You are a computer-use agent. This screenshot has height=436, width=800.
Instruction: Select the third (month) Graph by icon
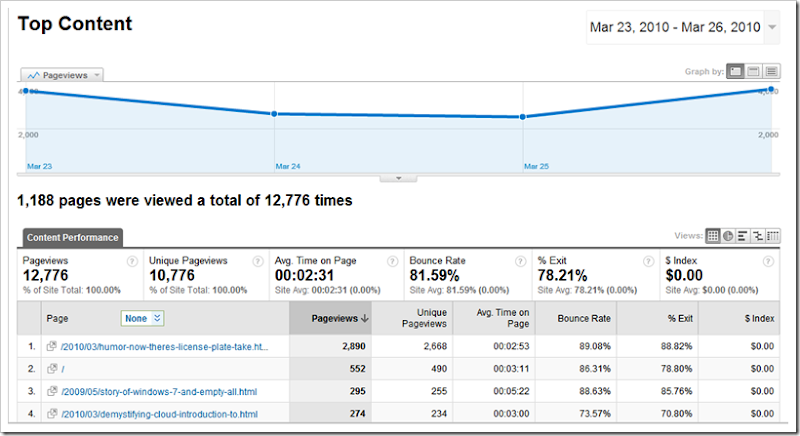coord(771,71)
